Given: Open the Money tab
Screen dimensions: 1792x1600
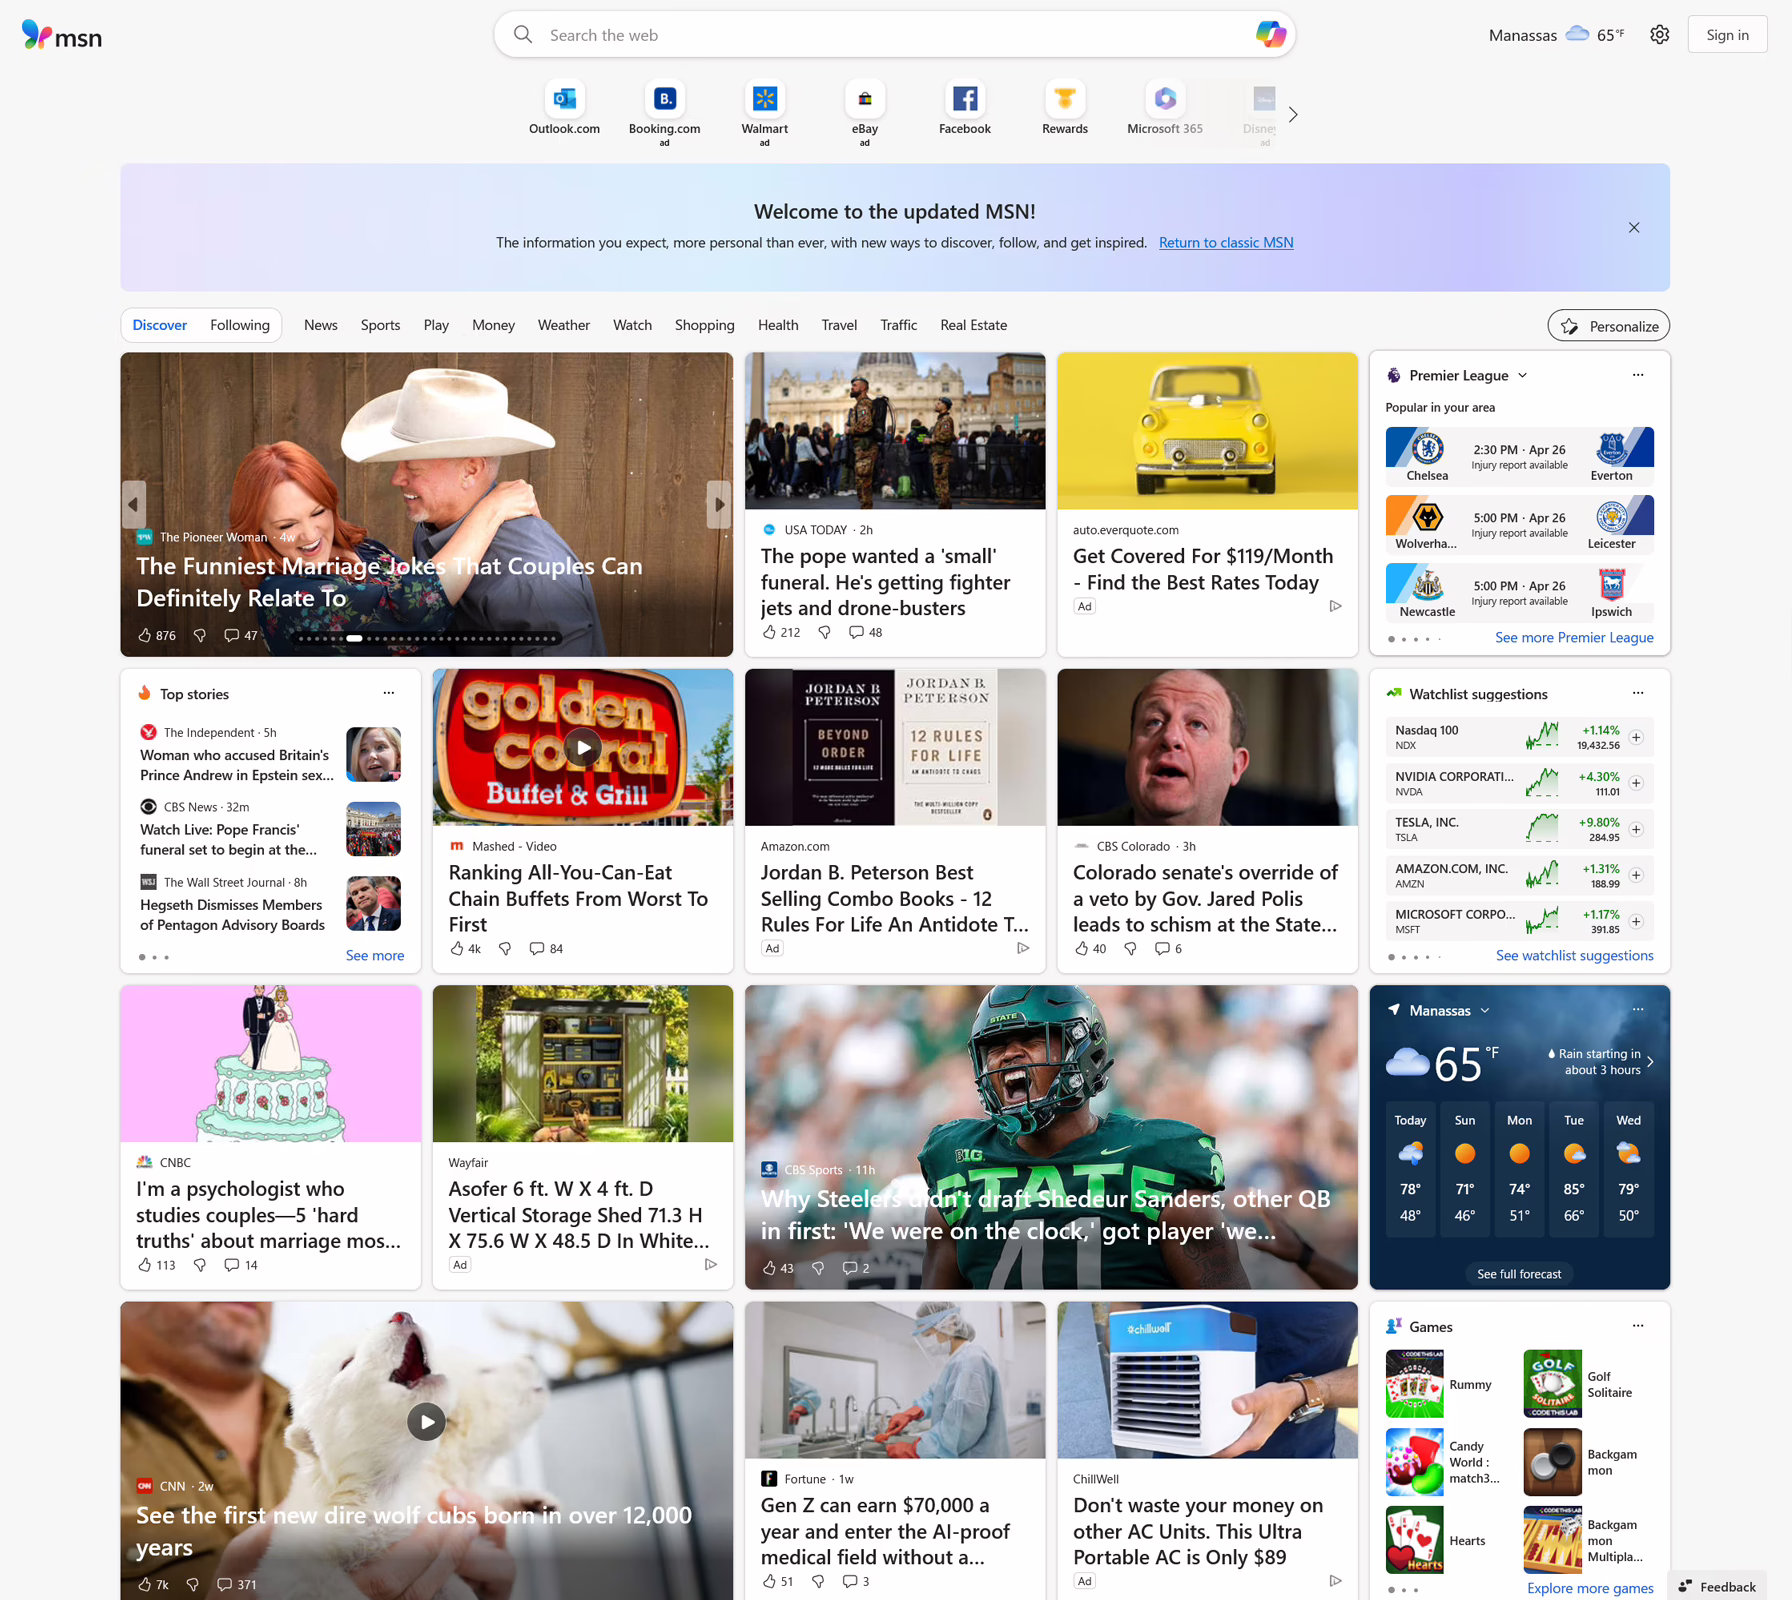Looking at the screenshot, I should [493, 326].
